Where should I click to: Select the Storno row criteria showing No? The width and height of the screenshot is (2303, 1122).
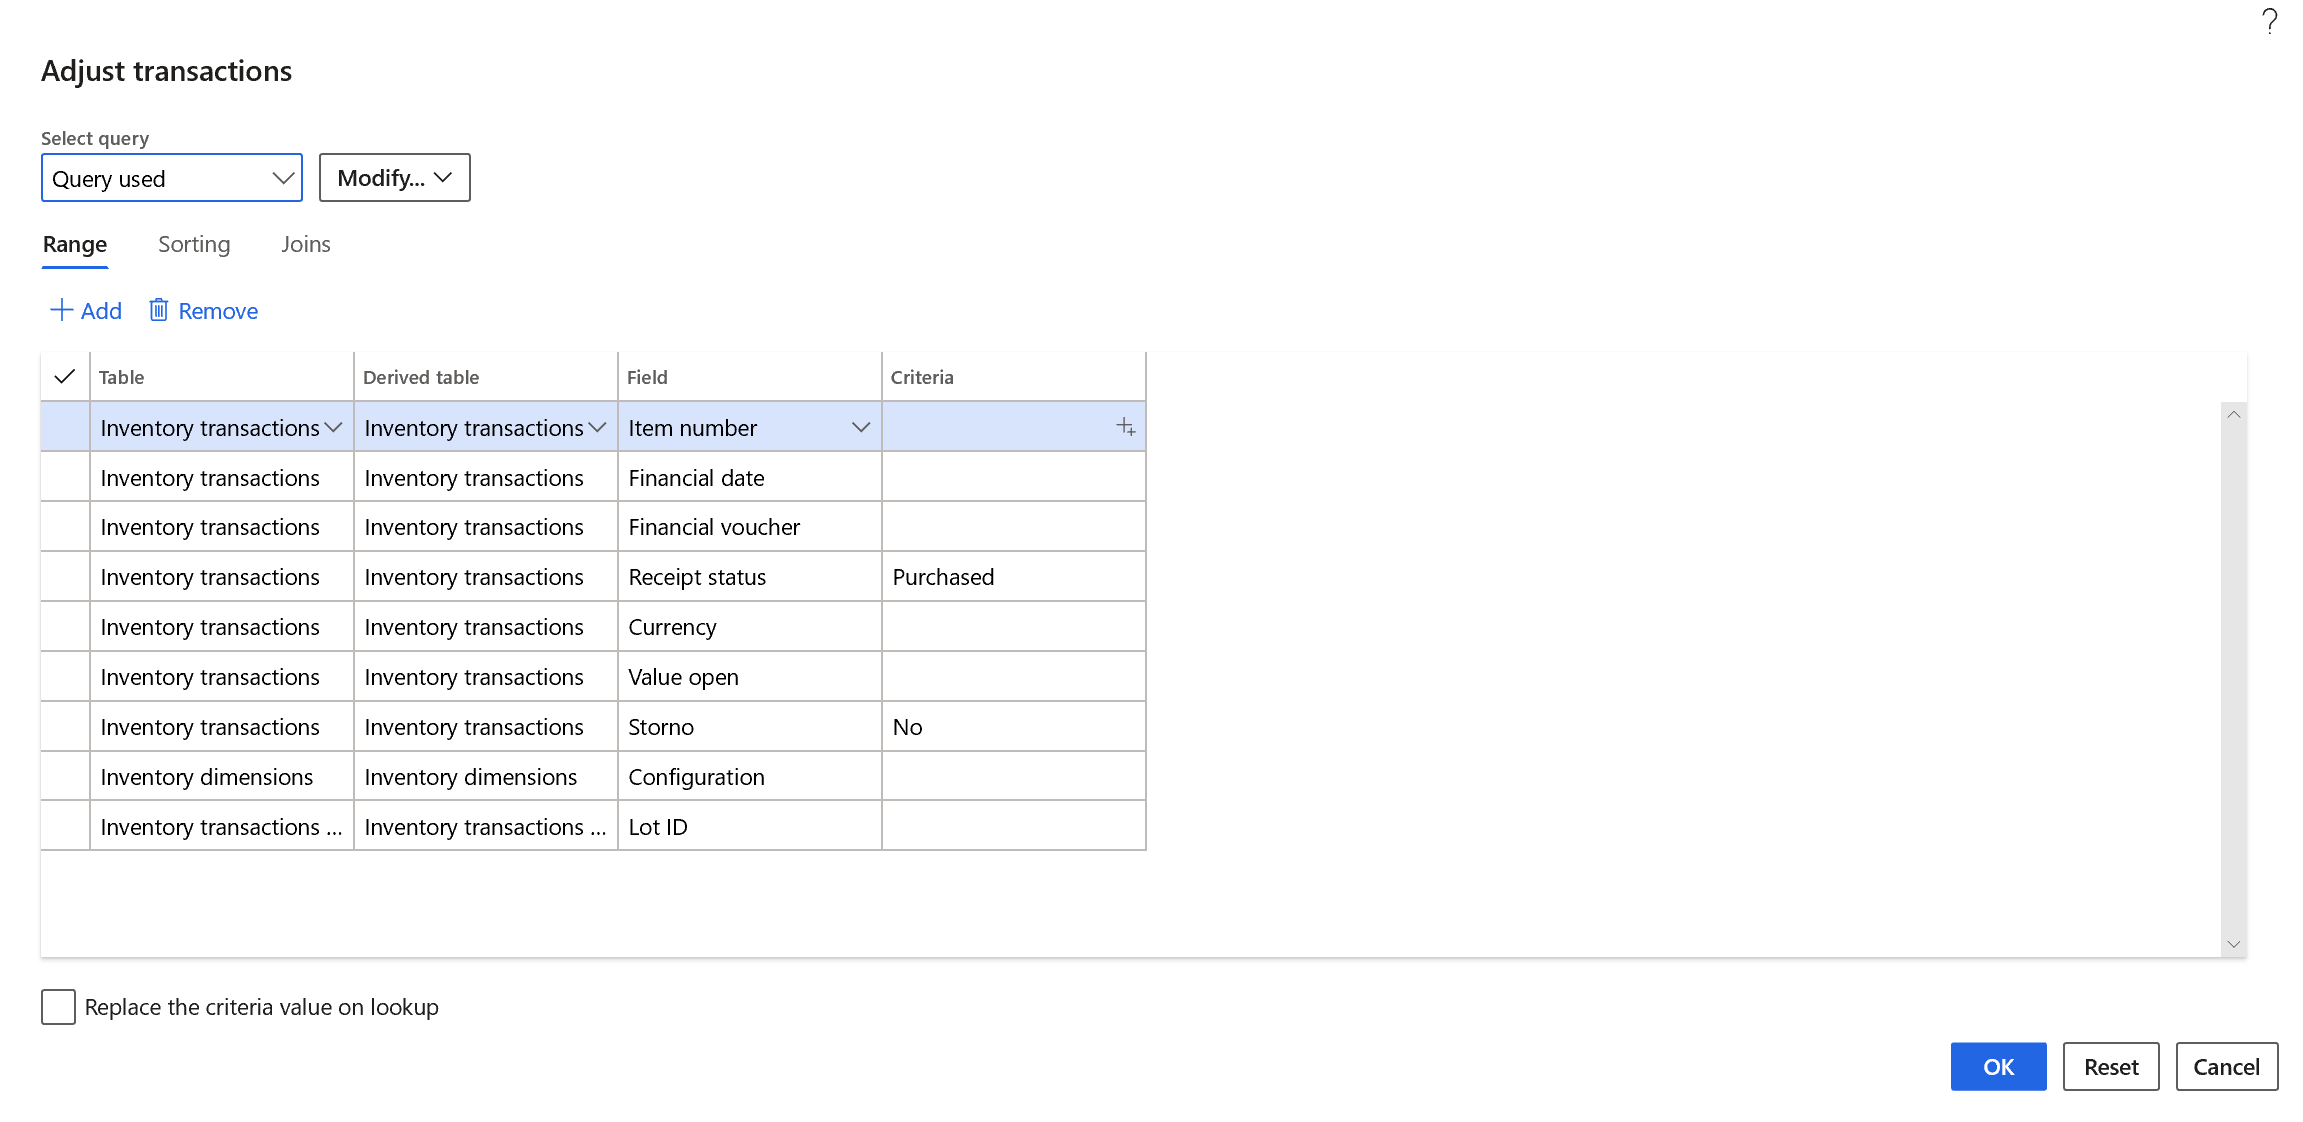click(x=1013, y=726)
